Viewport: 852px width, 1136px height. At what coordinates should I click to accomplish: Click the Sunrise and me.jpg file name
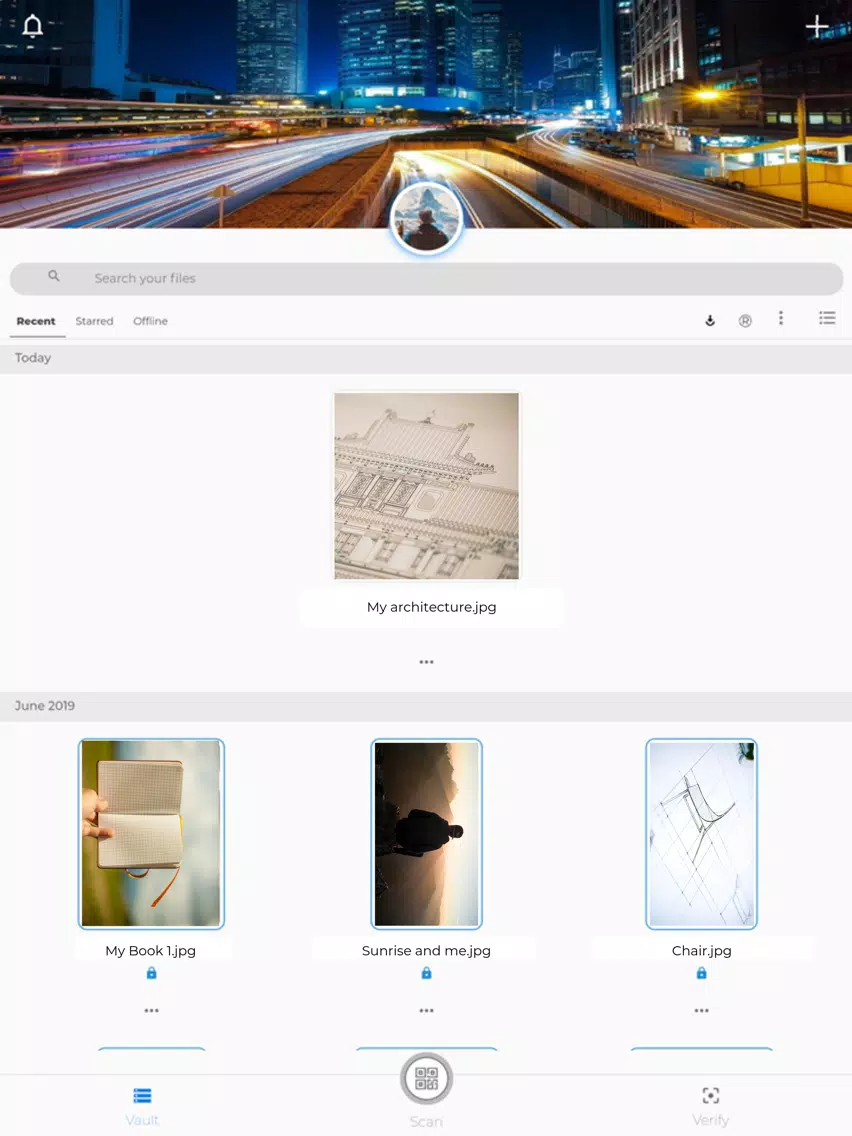pos(426,951)
